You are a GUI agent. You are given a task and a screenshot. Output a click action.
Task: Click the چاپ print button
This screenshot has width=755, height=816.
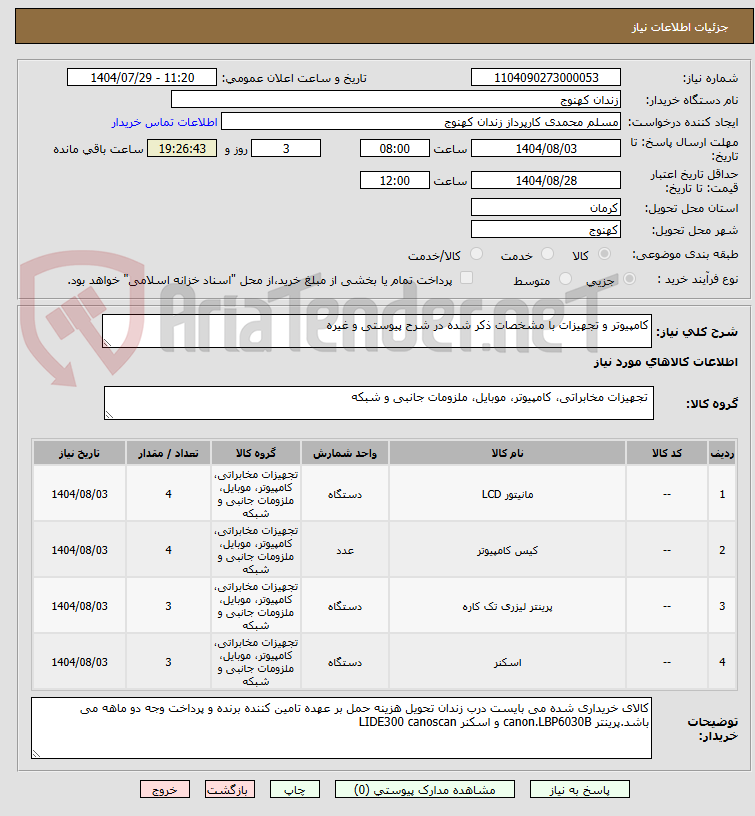(x=295, y=789)
